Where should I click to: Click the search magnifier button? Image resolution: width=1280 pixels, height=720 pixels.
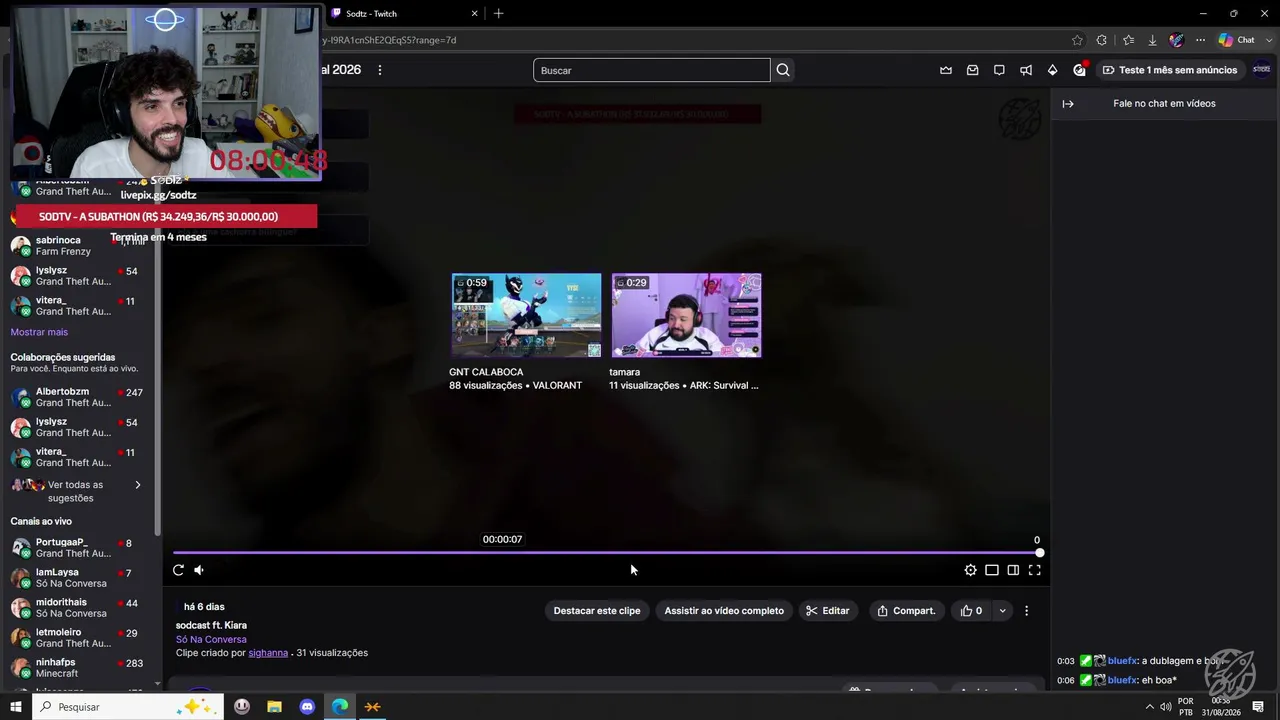pyautogui.click(x=783, y=70)
